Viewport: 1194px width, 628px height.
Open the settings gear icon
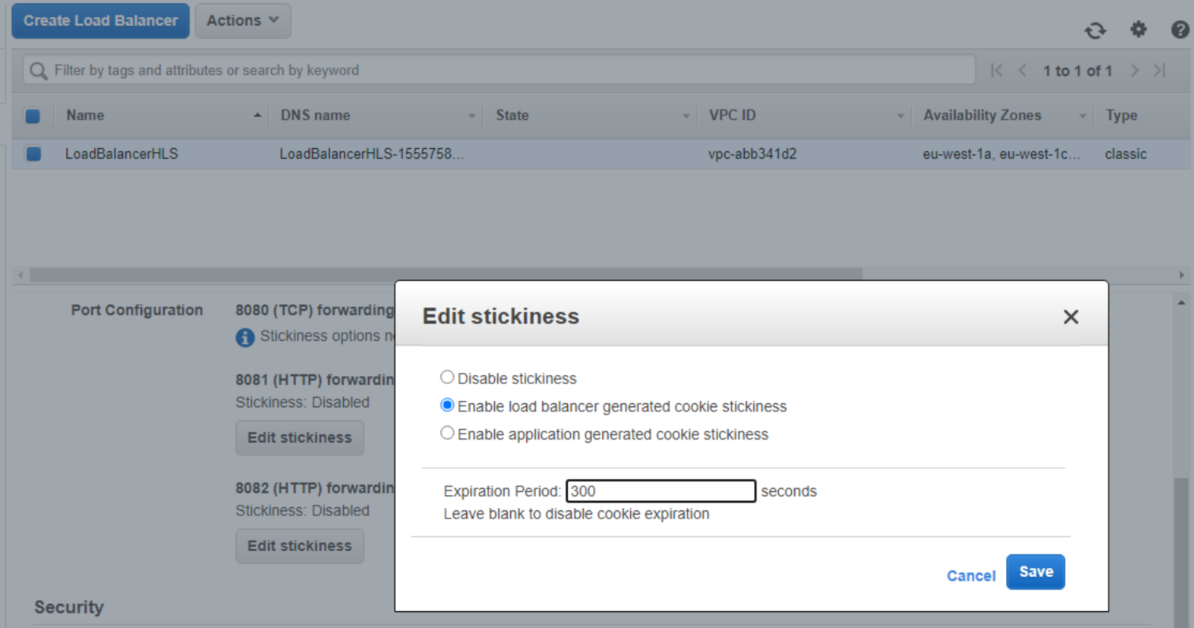coord(1138,30)
